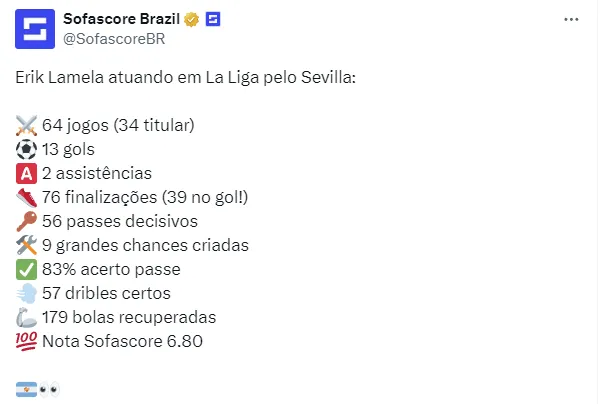The height and width of the screenshot is (404, 602).
Task: Click the red A assists emoji
Action: click(27, 173)
